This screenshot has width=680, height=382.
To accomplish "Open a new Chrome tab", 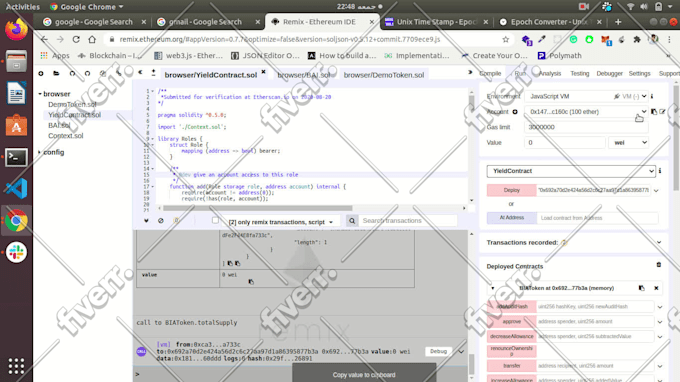I will (618, 22).
